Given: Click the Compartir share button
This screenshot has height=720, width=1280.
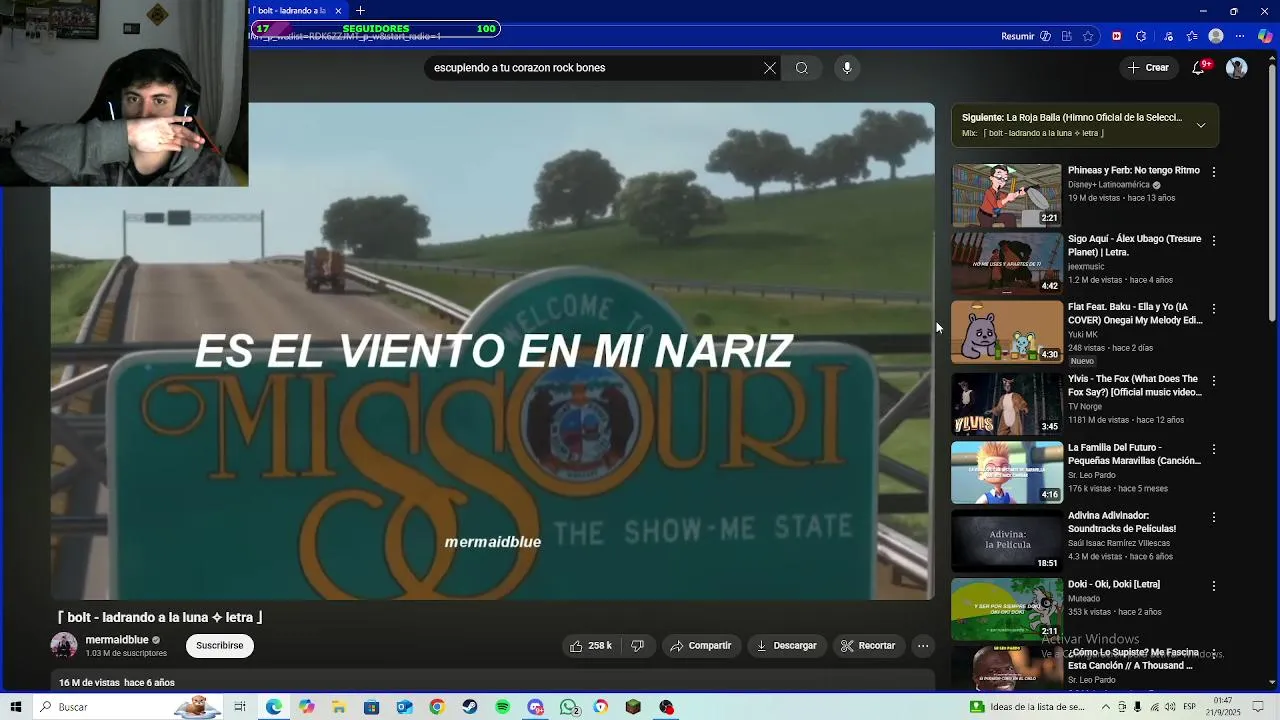Looking at the screenshot, I should (700, 646).
